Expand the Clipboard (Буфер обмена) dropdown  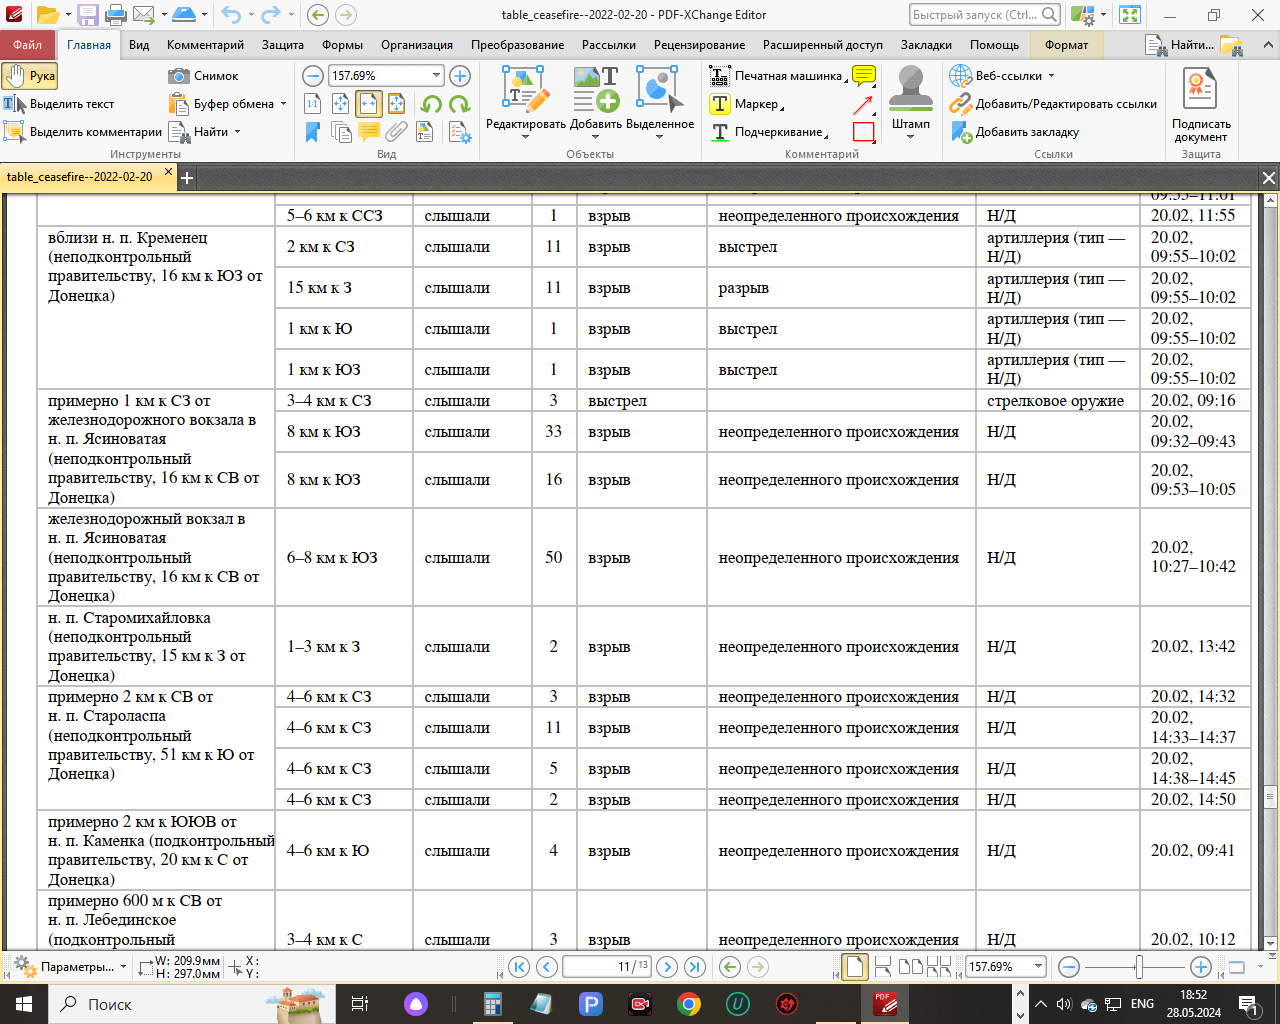pyautogui.click(x=283, y=104)
